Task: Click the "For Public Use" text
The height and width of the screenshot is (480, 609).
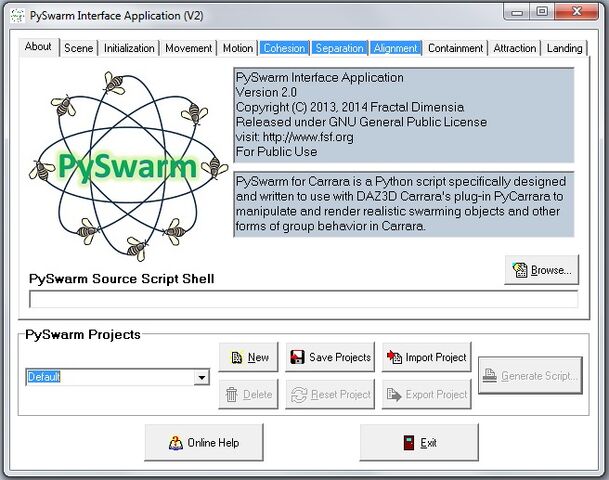Action: click(x=276, y=152)
